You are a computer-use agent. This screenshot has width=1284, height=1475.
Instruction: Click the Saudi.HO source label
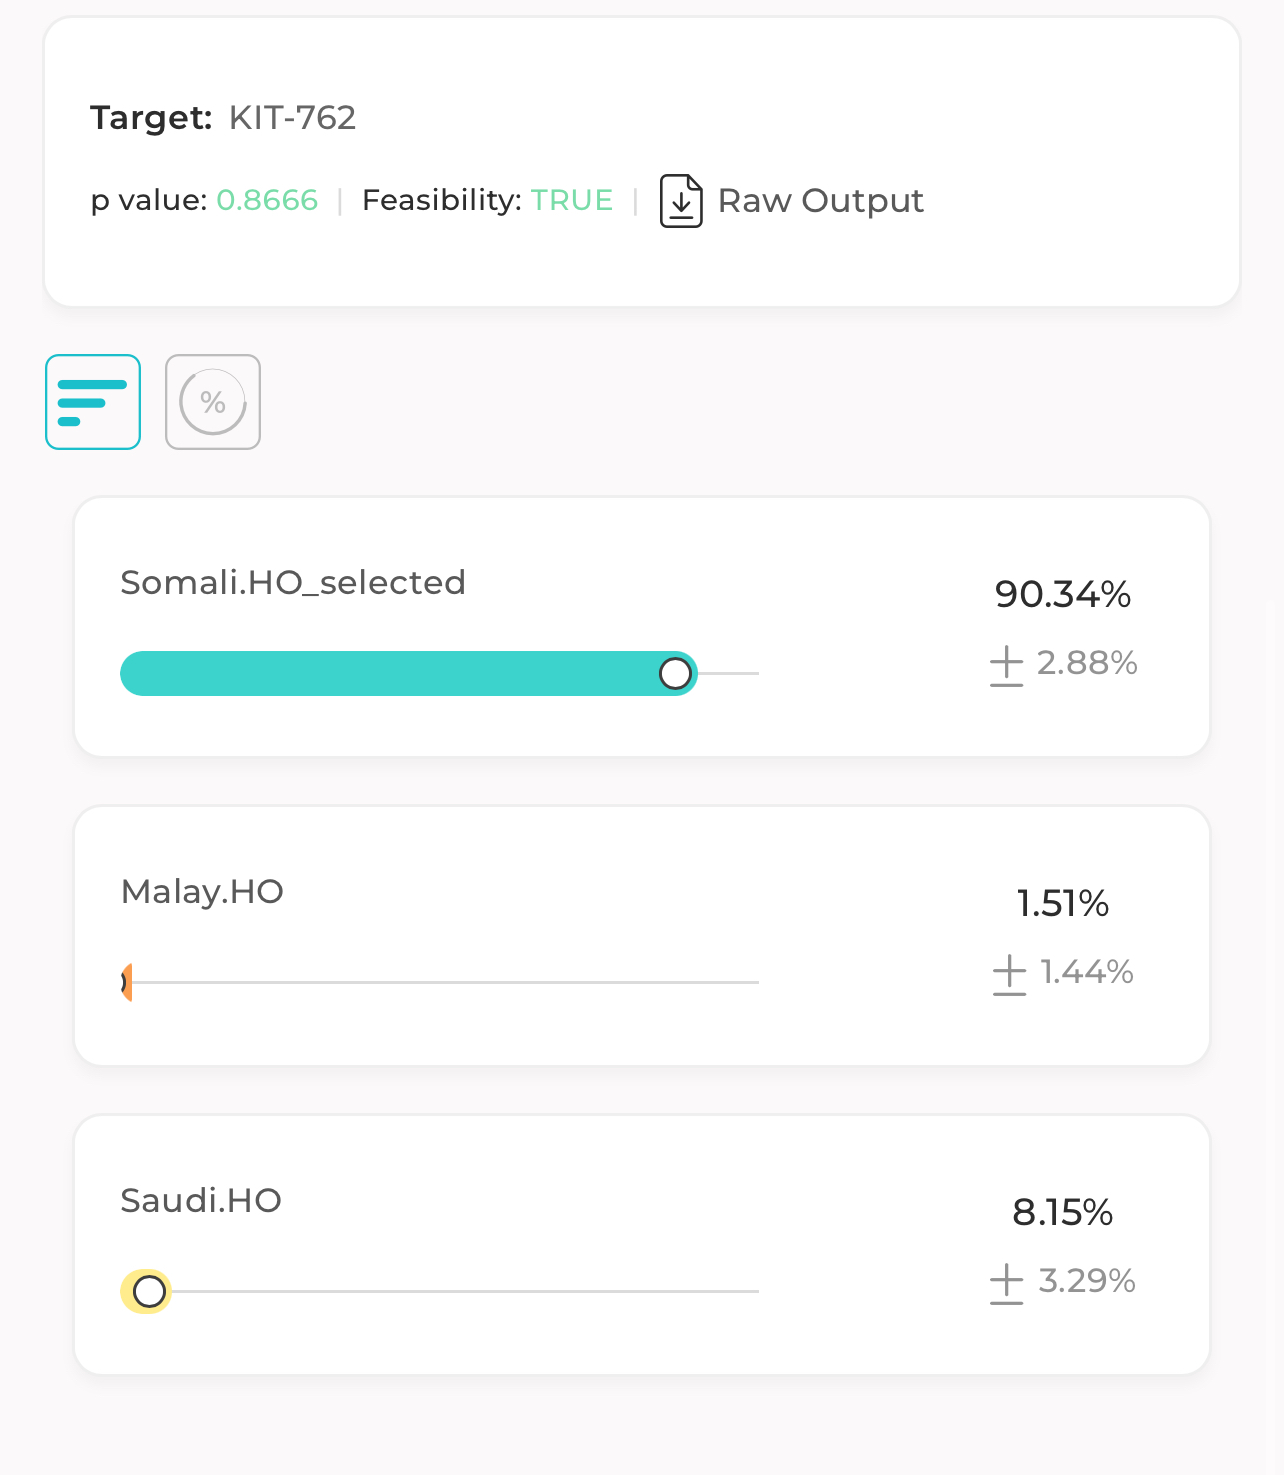click(201, 1200)
